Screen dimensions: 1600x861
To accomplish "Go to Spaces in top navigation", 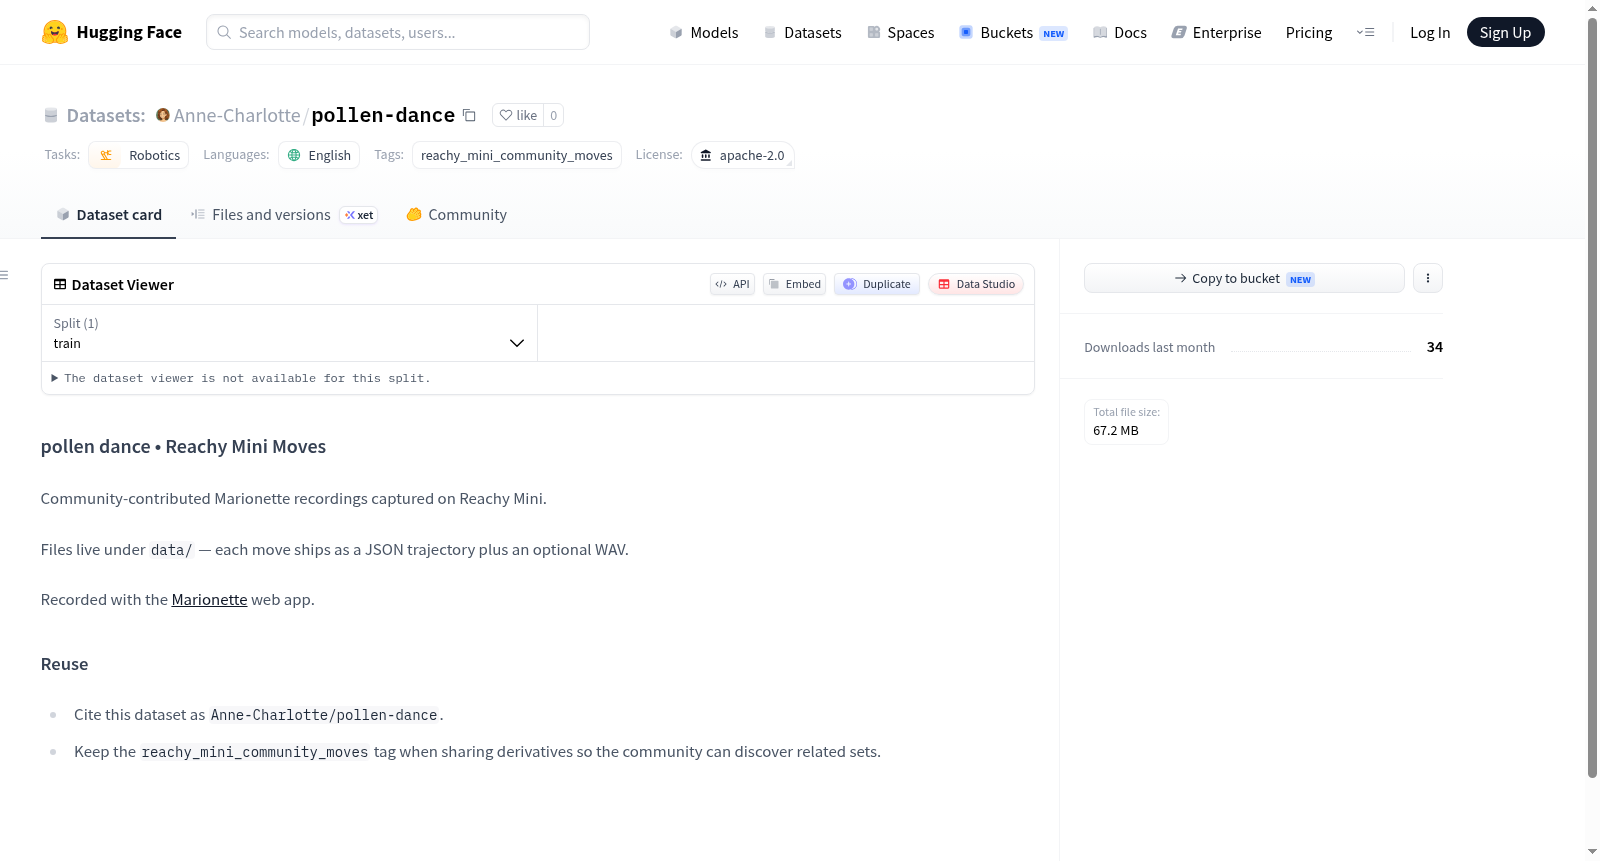I will [x=900, y=32].
